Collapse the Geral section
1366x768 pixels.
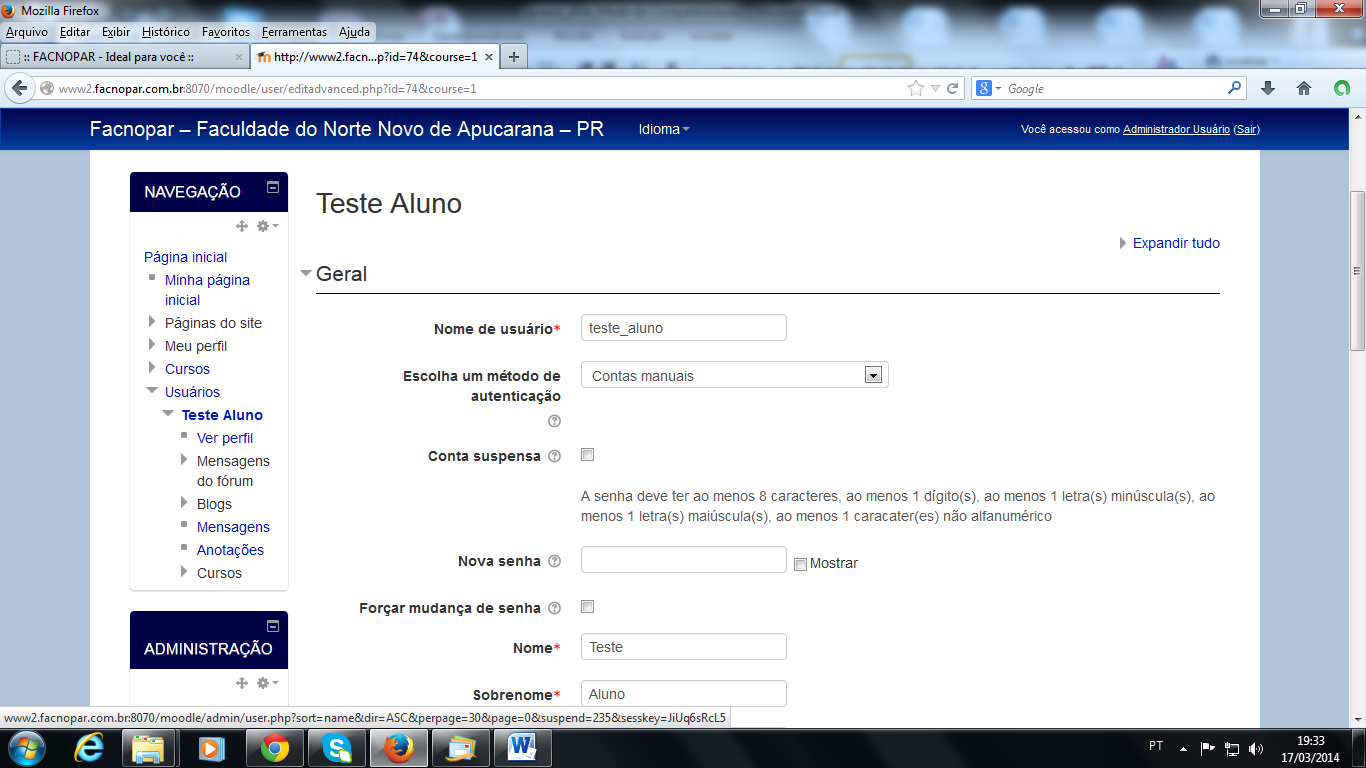[306, 273]
